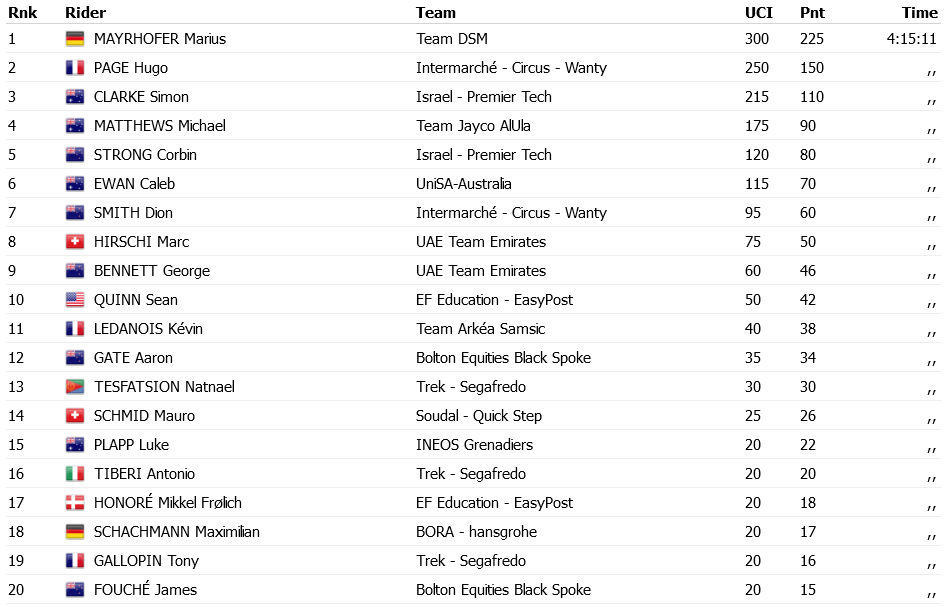Click the Time column header
The height and width of the screenshot is (607, 947).
pos(919,13)
